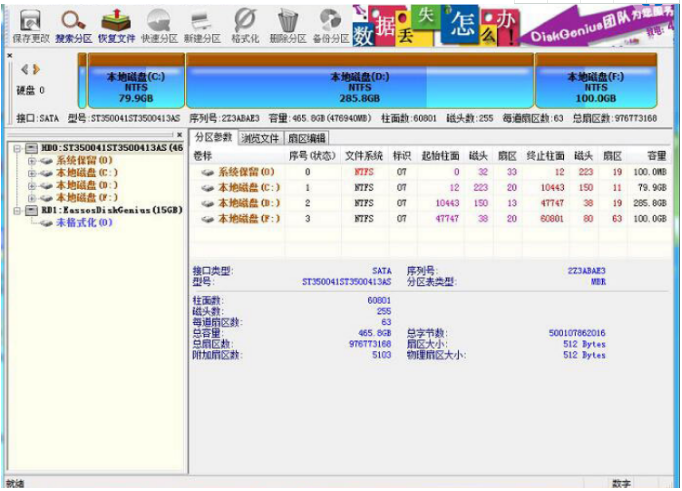
Task: Switch to the 浏览文件 tab
Action: [260, 138]
